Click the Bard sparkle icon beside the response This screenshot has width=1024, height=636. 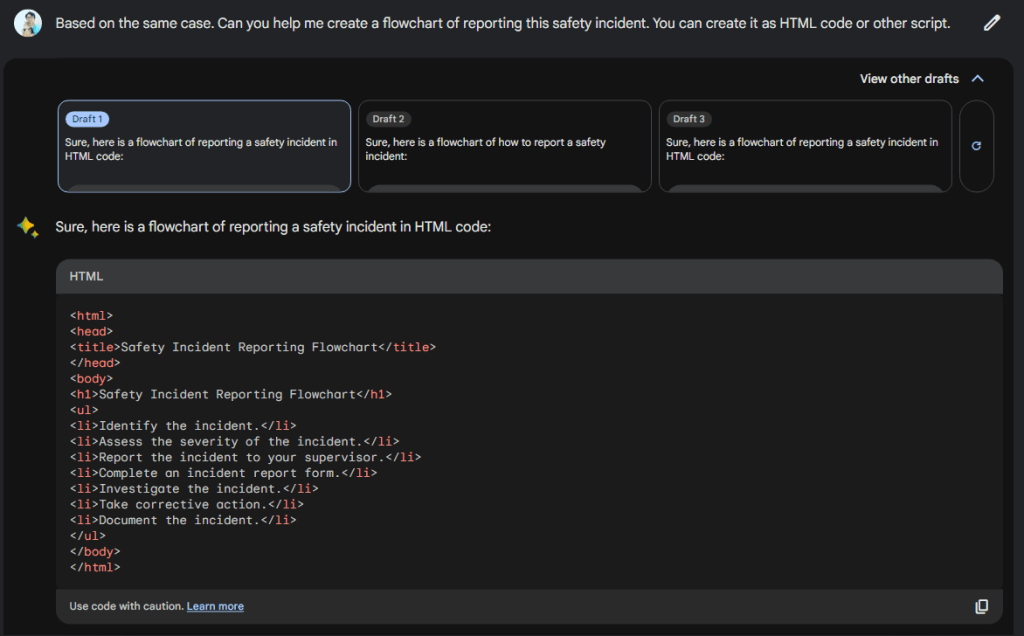click(27, 228)
